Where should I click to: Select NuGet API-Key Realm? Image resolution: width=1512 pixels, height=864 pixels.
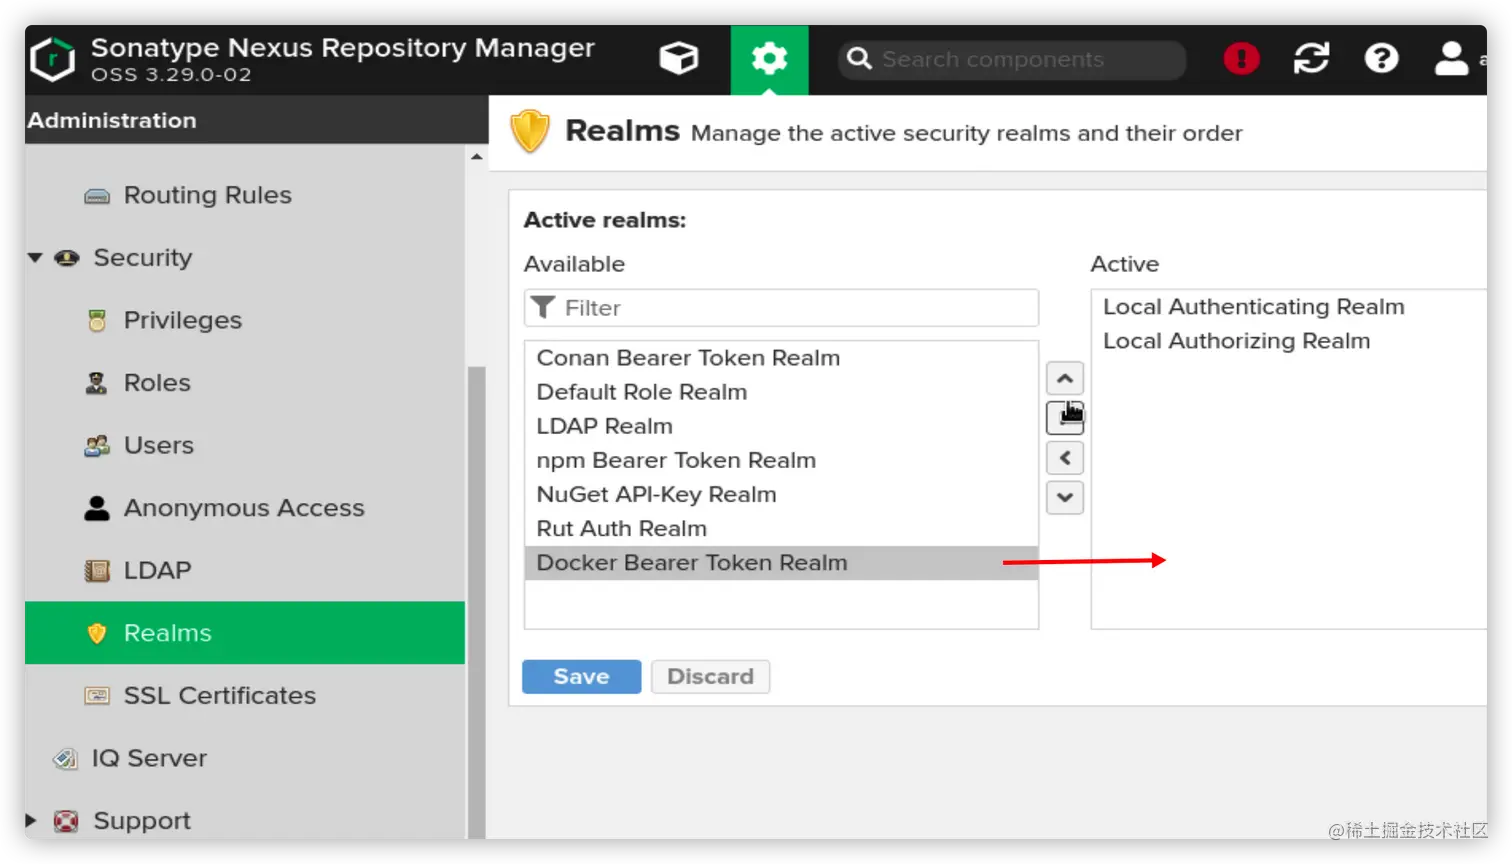tap(781, 494)
